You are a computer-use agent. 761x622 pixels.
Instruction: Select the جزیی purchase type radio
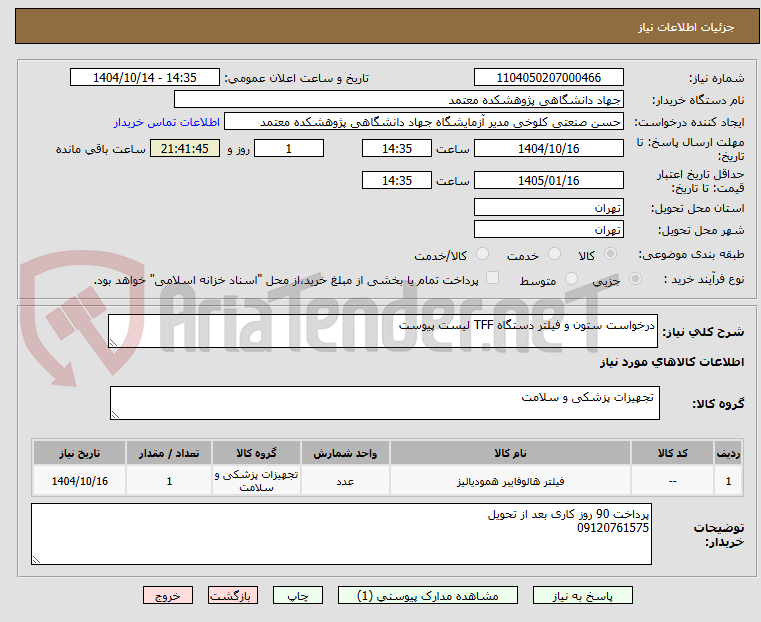[635, 278]
